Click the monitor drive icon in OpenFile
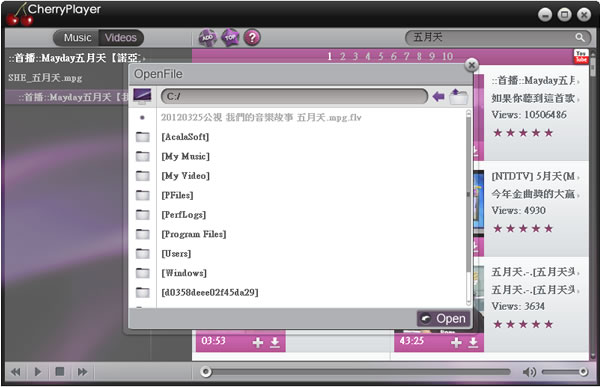Viewport: 600px width, 387px height. (x=142, y=96)
